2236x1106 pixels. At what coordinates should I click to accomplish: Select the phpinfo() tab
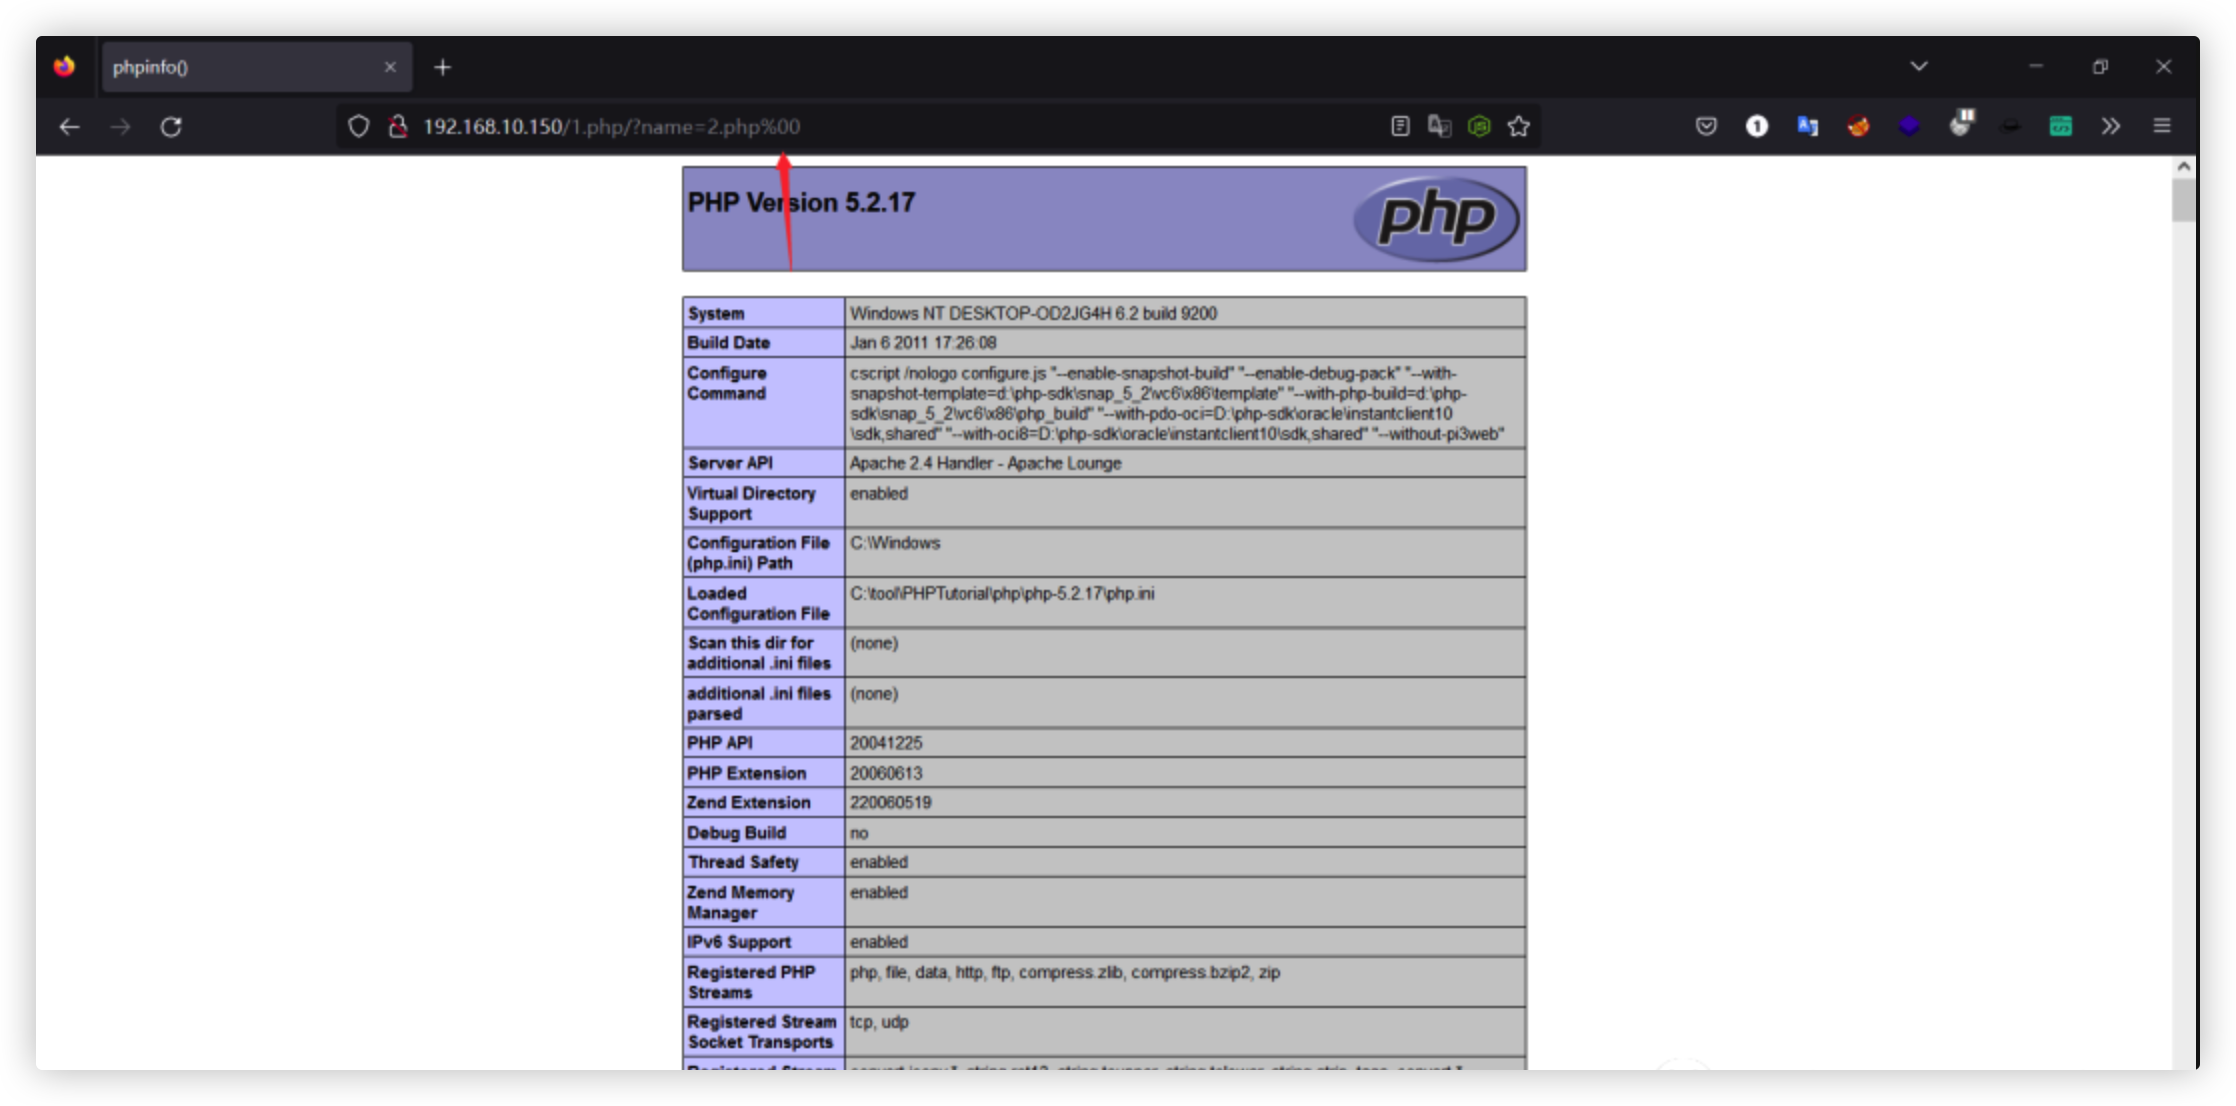[x=240, y=67]
